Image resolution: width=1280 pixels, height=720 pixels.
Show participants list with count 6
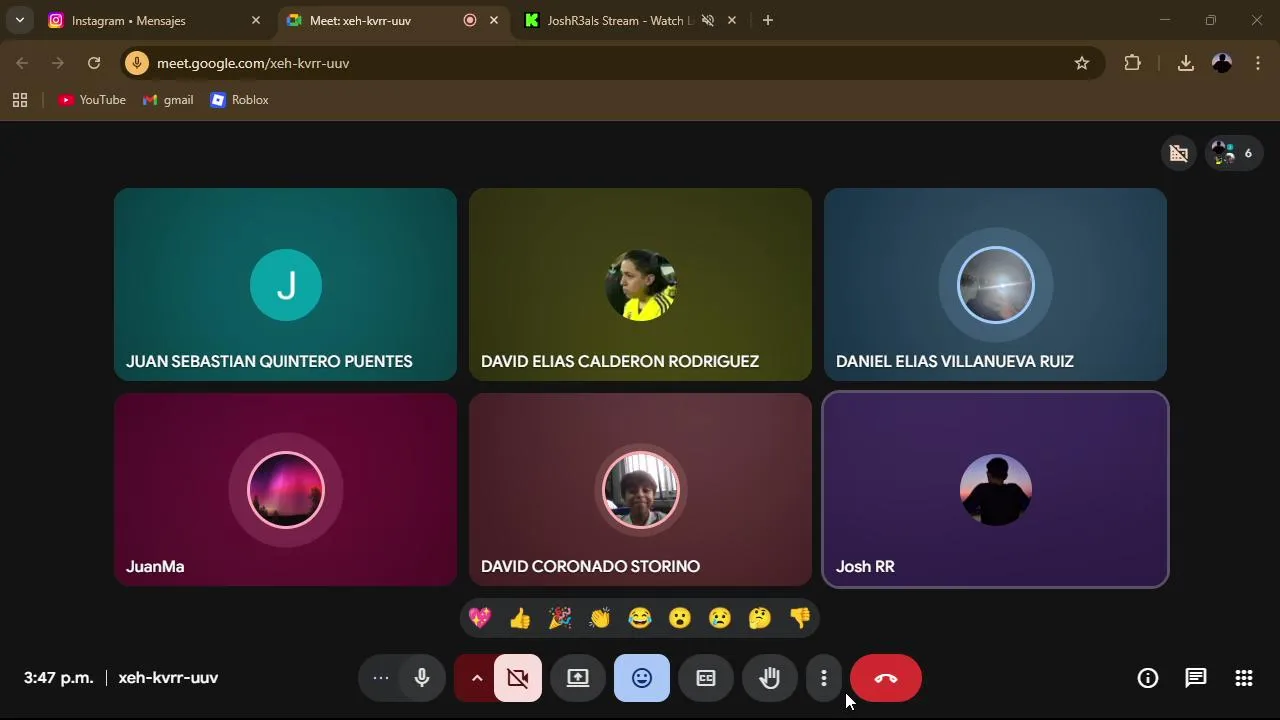tap(1233, 153)
